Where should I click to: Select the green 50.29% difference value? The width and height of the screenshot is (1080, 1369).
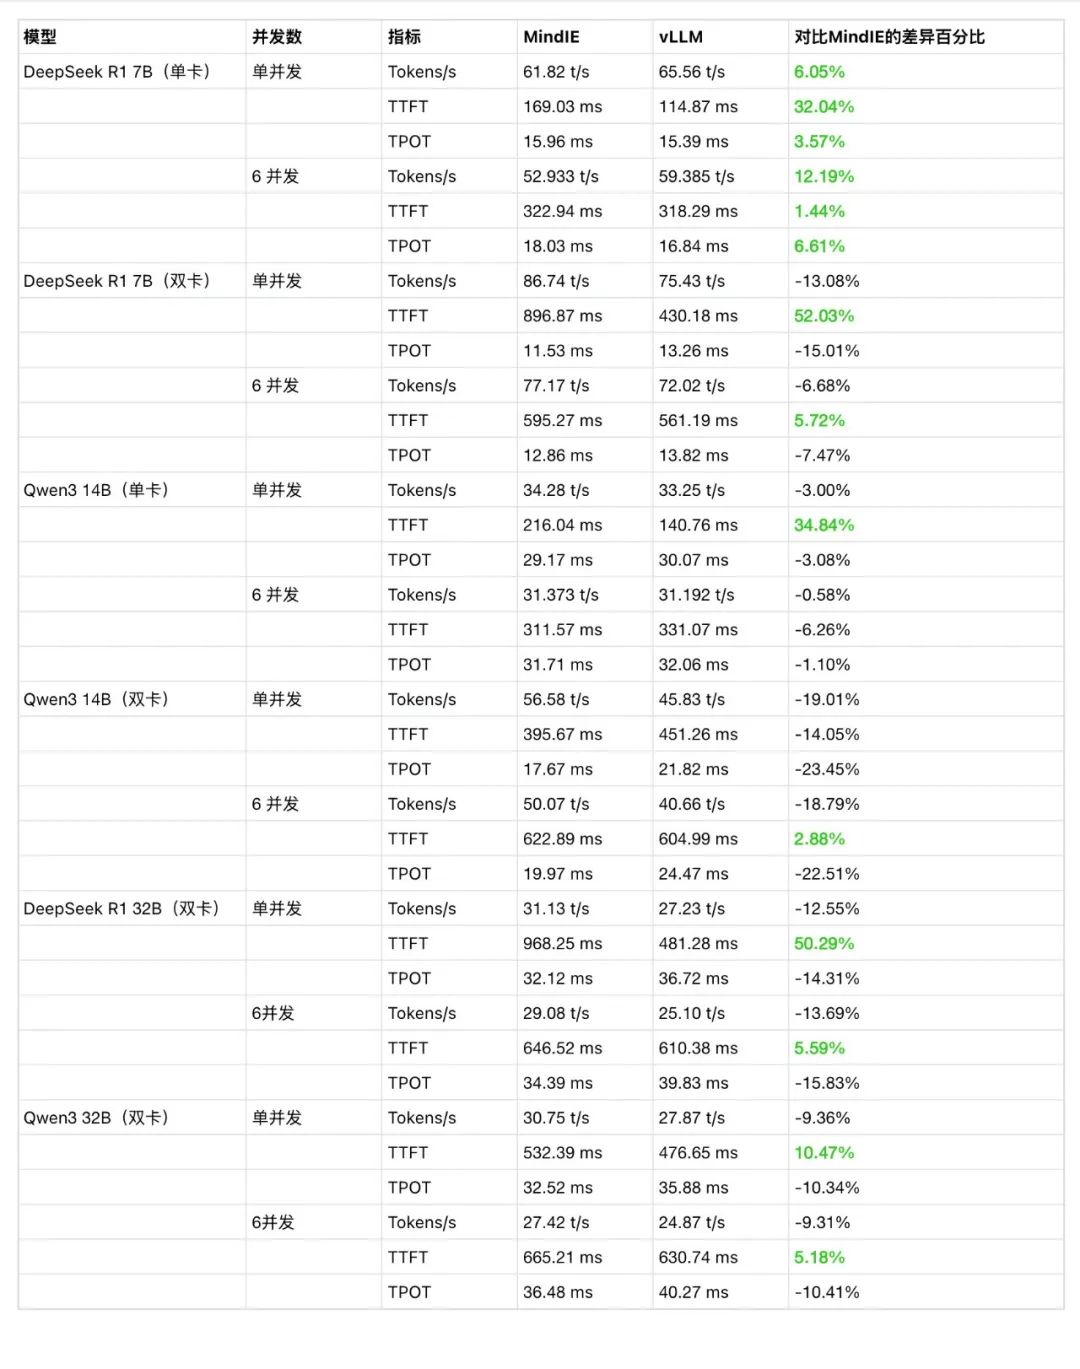[x=824, y=943]
